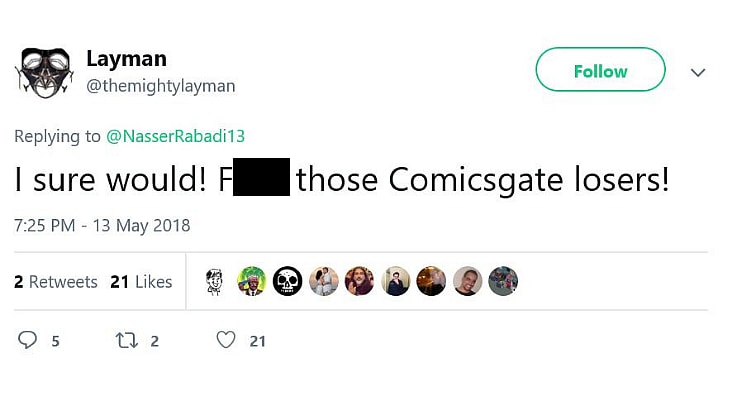750x400 pixels.
Task: Follow the Layman account
Action: [600, 71]
